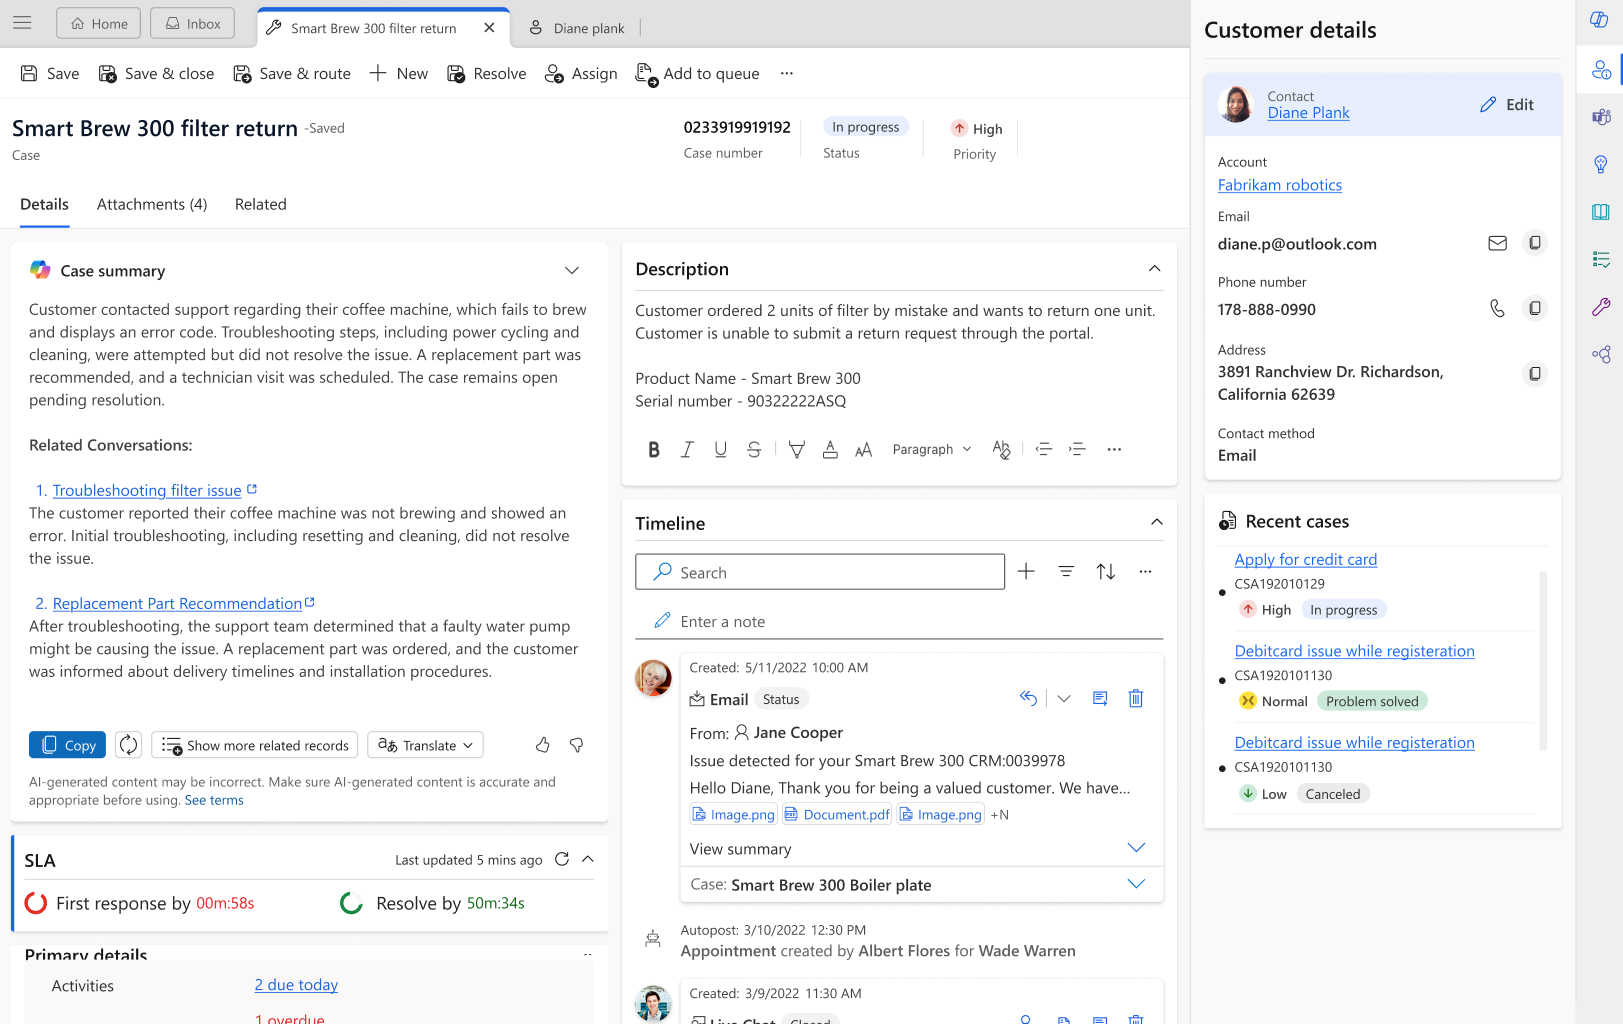Copy the customer address
Screen dimensions: 1623x1024
pyautogui.click(x=1534, y=374)
